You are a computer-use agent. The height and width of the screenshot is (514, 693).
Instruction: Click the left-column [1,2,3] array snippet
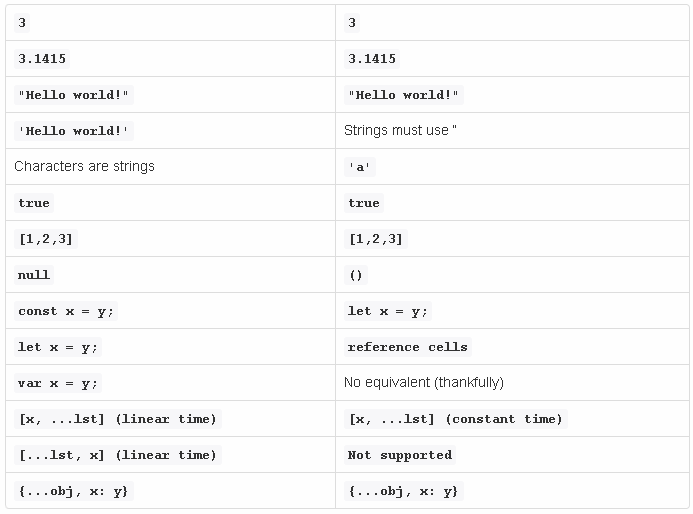46,239
